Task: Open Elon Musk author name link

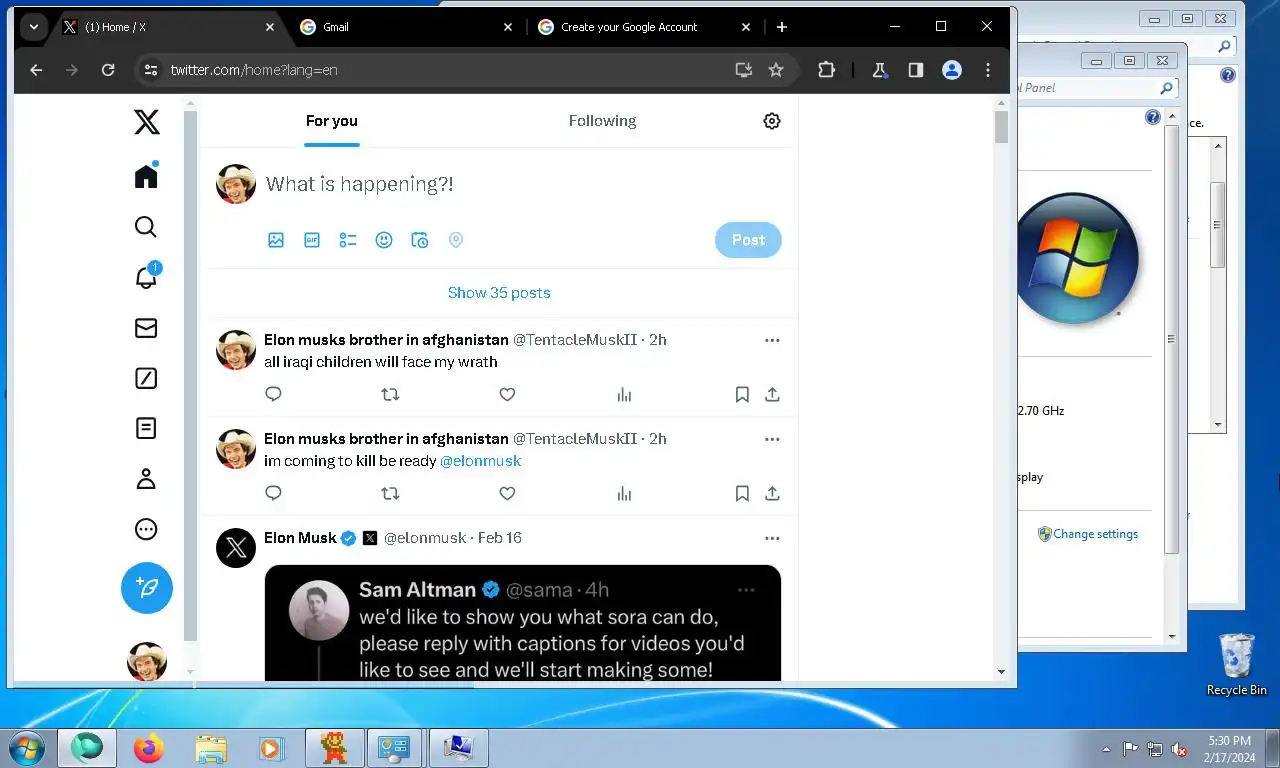Action: point(300,538)
